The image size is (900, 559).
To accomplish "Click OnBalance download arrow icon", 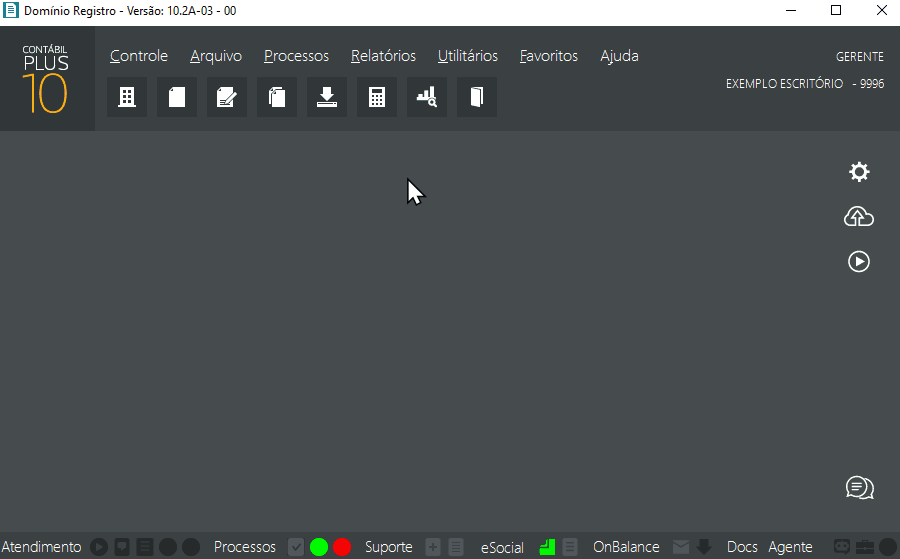I will (x=704, y=547).
